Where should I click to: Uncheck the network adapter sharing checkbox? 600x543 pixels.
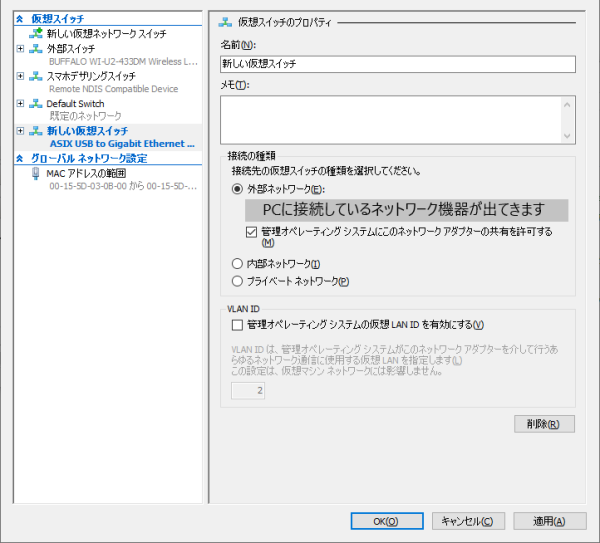tap(252, 231)
